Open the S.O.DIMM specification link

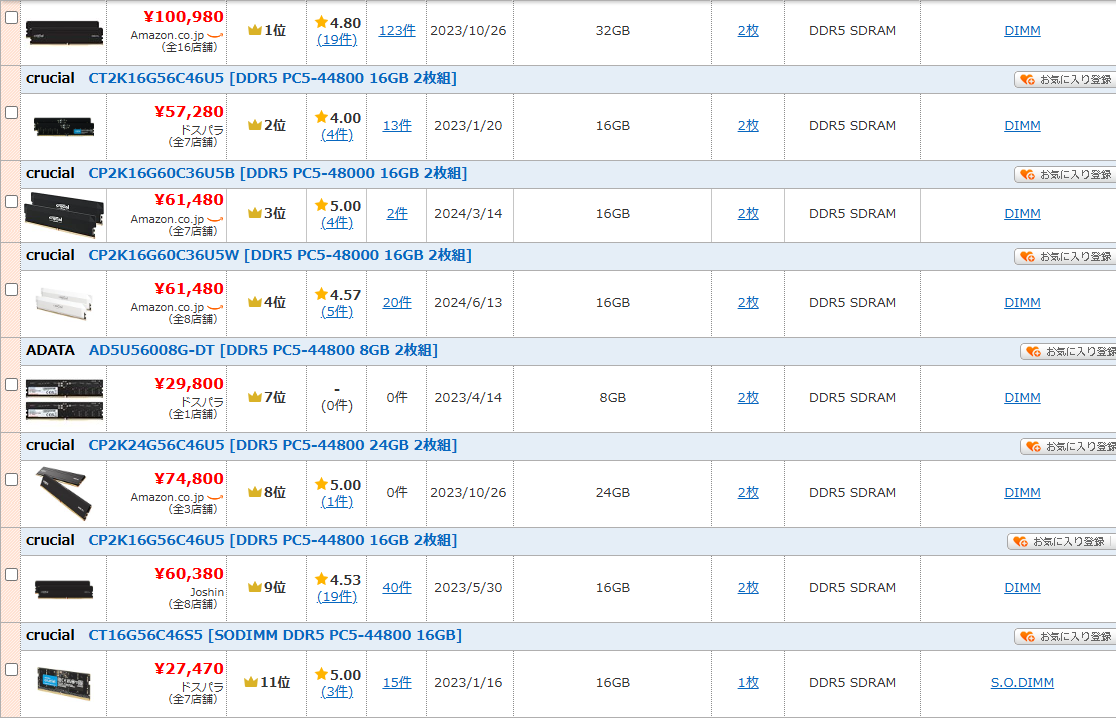[x=1022, y=683]
